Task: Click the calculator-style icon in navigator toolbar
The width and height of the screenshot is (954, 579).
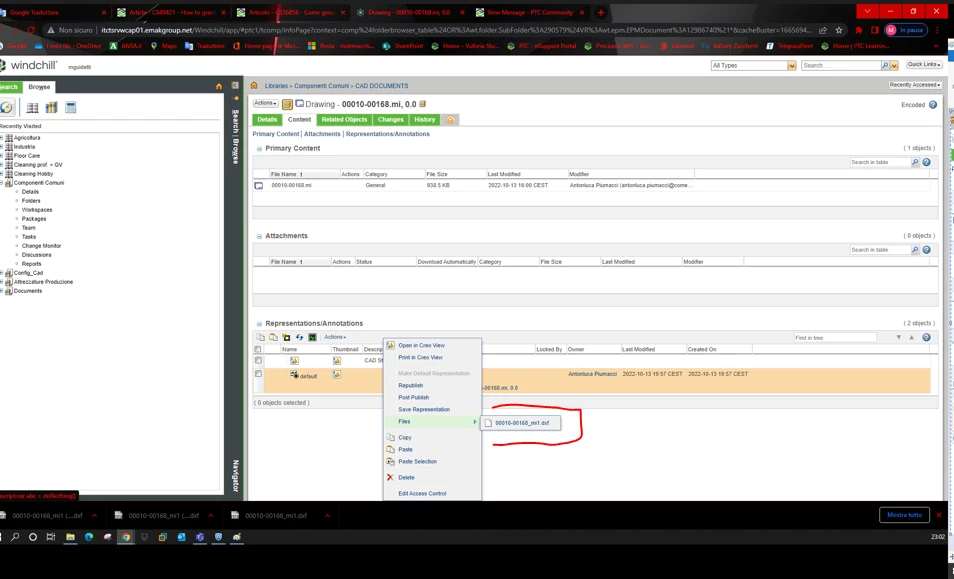Action: [71, 108]
